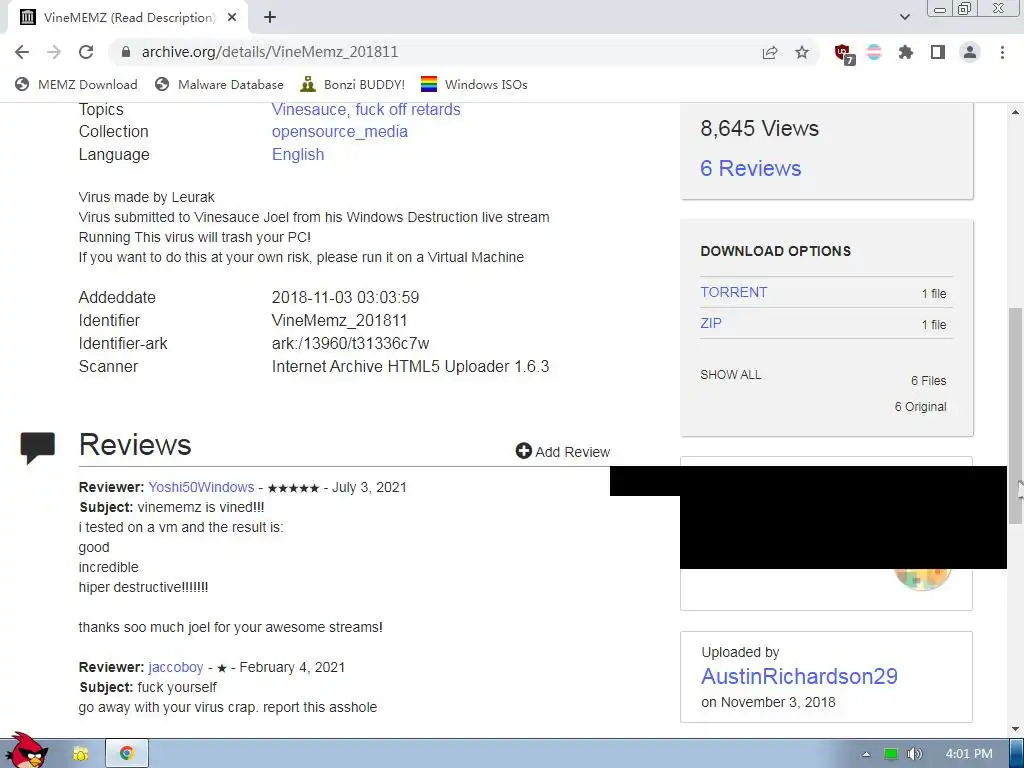Open the MEMZ Download bookmark
This screenshot has height=768, width=1024.
click(76, 84)
